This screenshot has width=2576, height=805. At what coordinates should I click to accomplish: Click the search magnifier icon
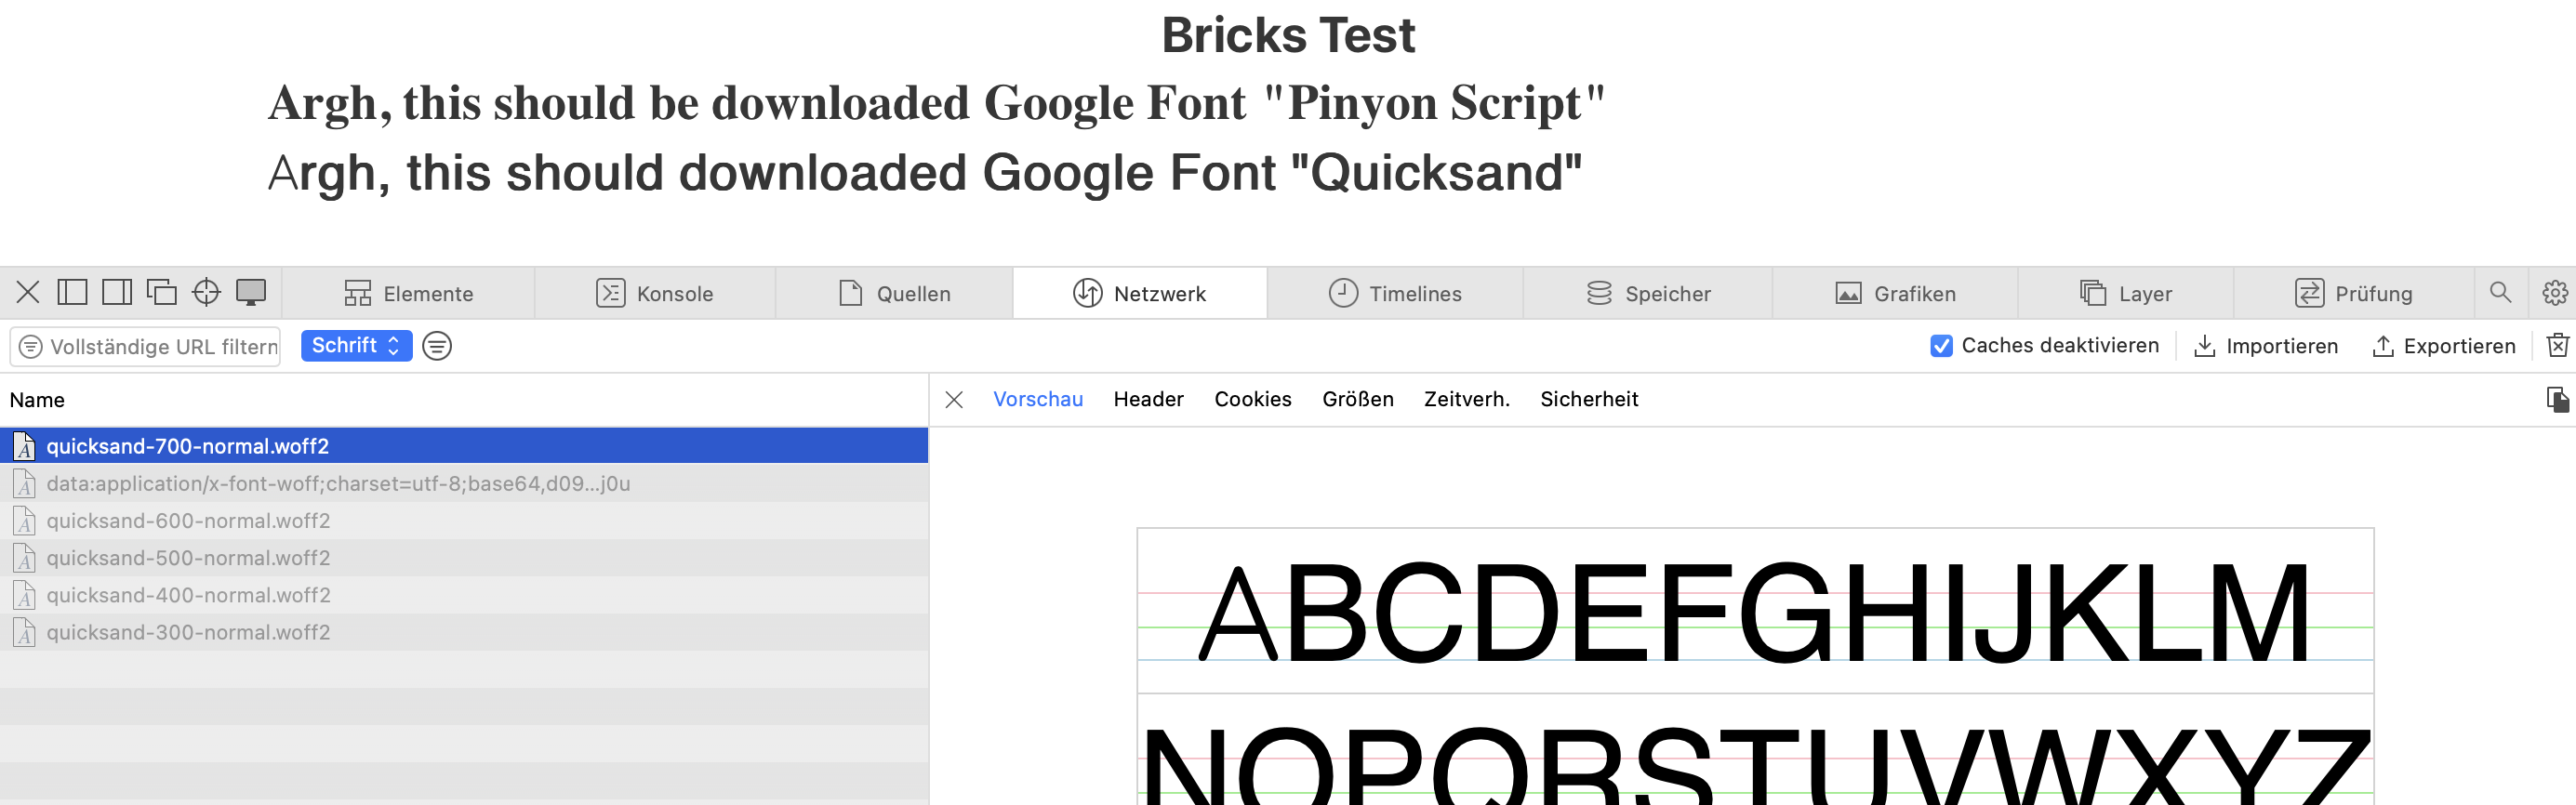[2500, 293]
